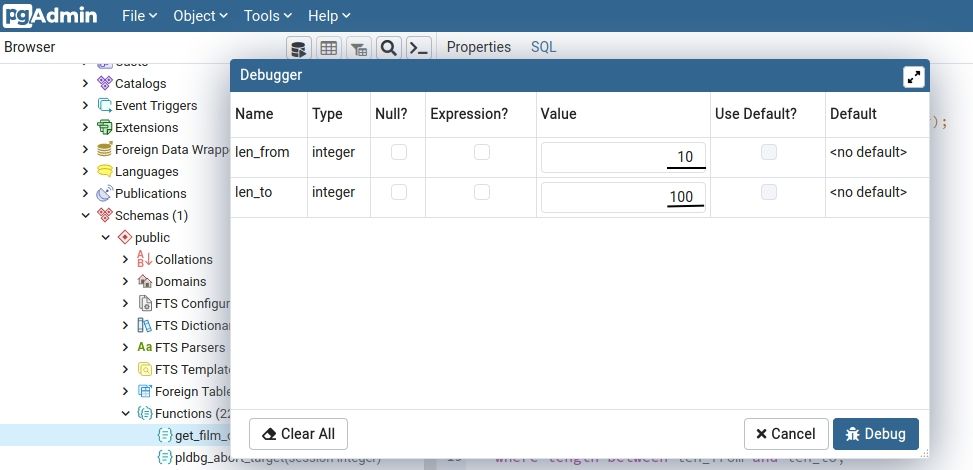973x470 pixels.
Task: Start debugging with the Debug button
Action: (x=876, y=434)
